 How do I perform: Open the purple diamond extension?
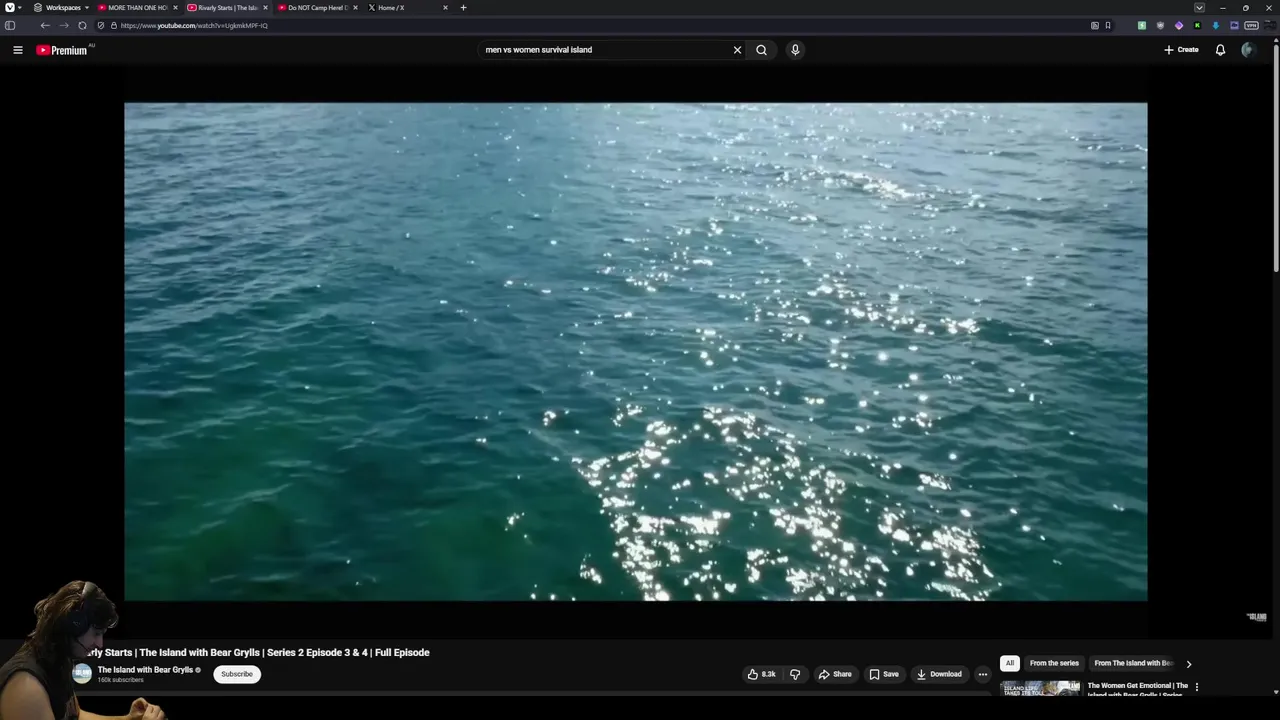(1179, 26)
